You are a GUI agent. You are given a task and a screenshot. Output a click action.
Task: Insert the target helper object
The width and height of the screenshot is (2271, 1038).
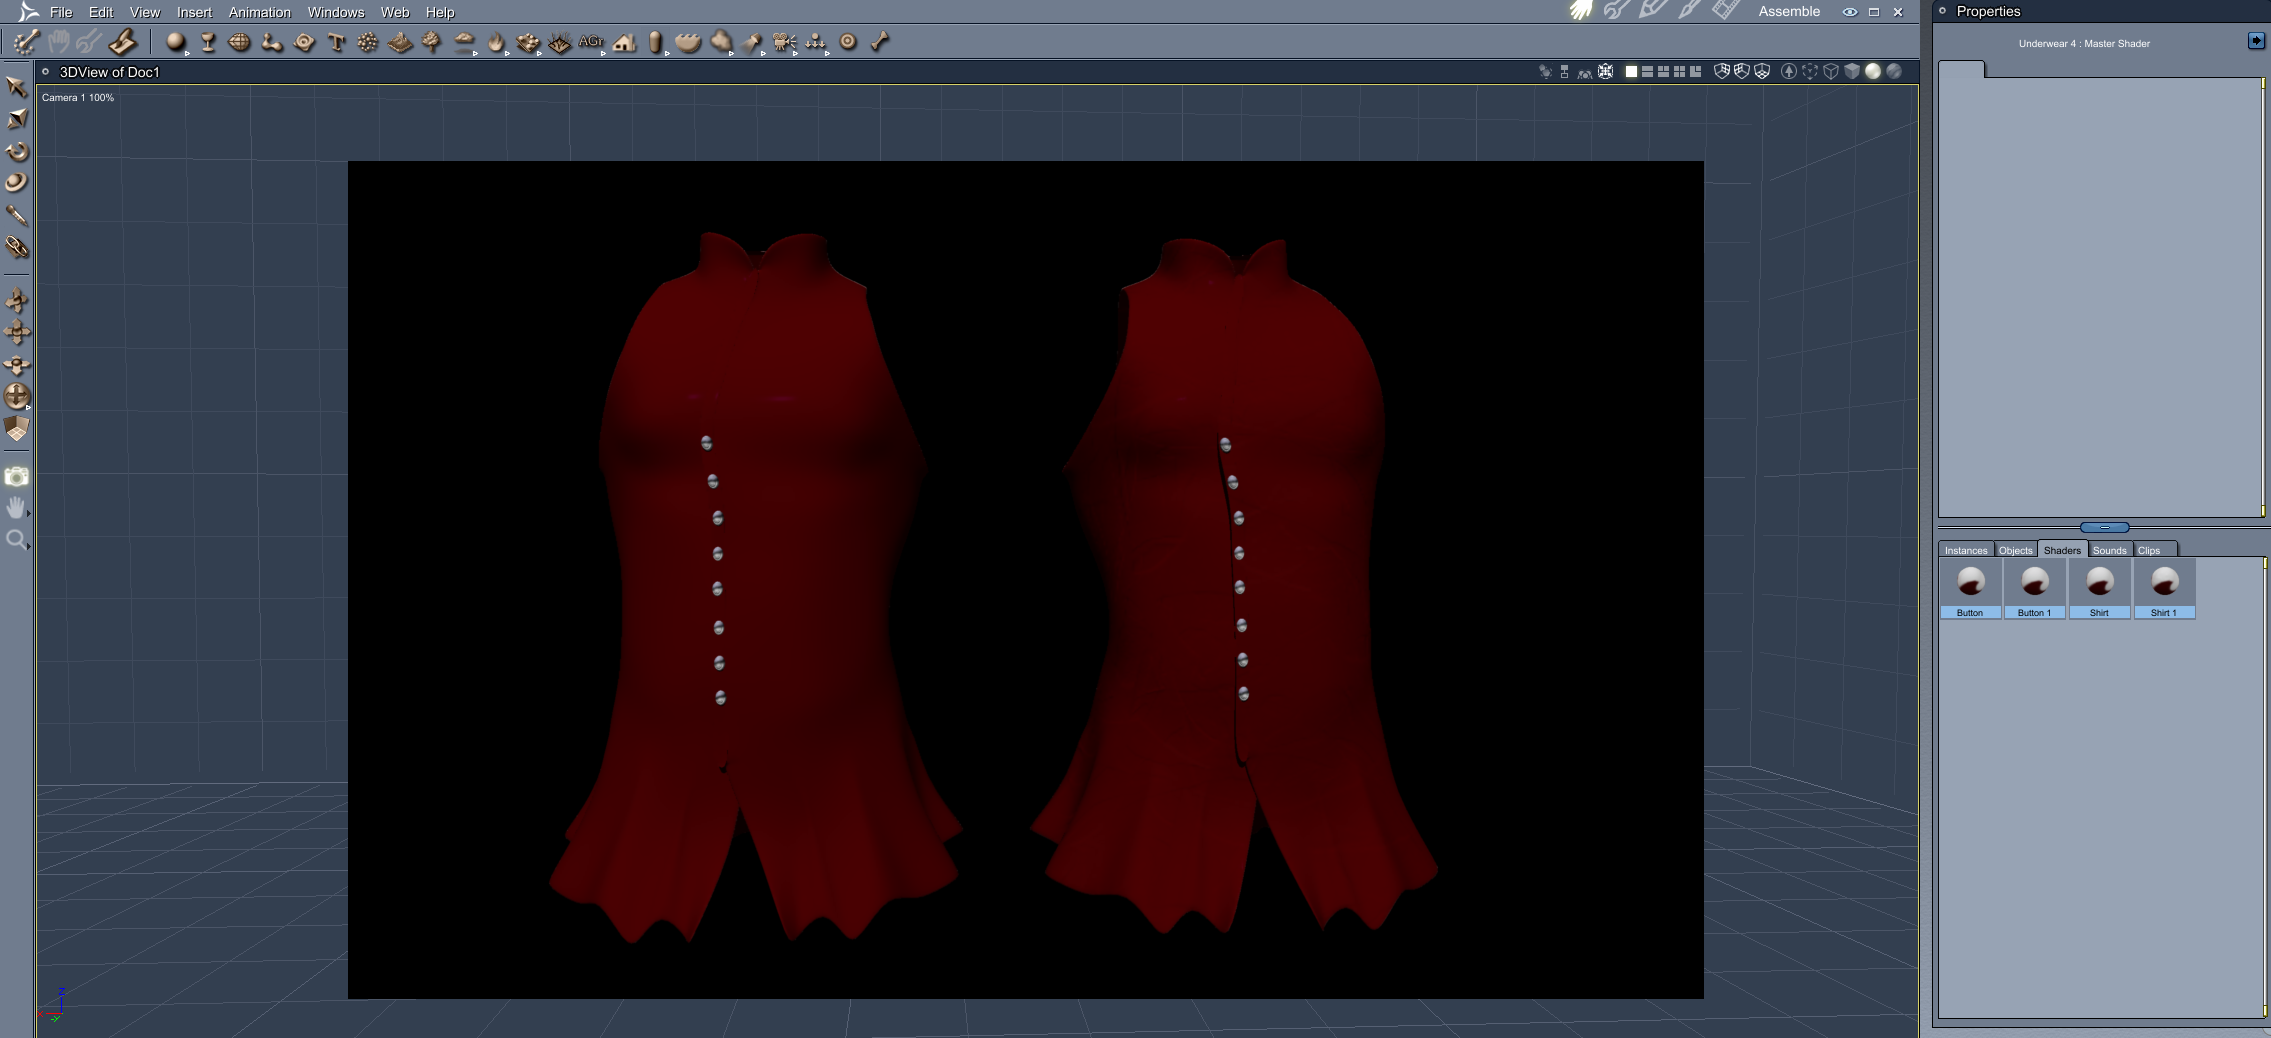[848, 42]
